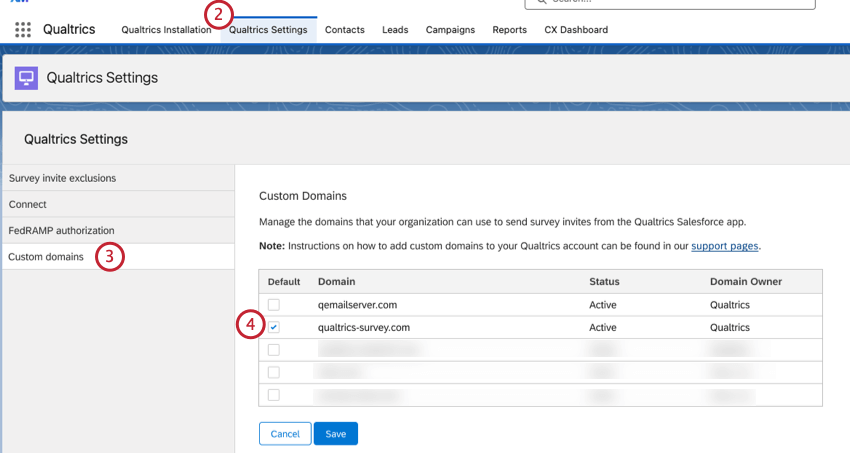This screenshot has width=850, height=453.
Task: Tick the checkbox in the third domain row
Action: [274, 350]
